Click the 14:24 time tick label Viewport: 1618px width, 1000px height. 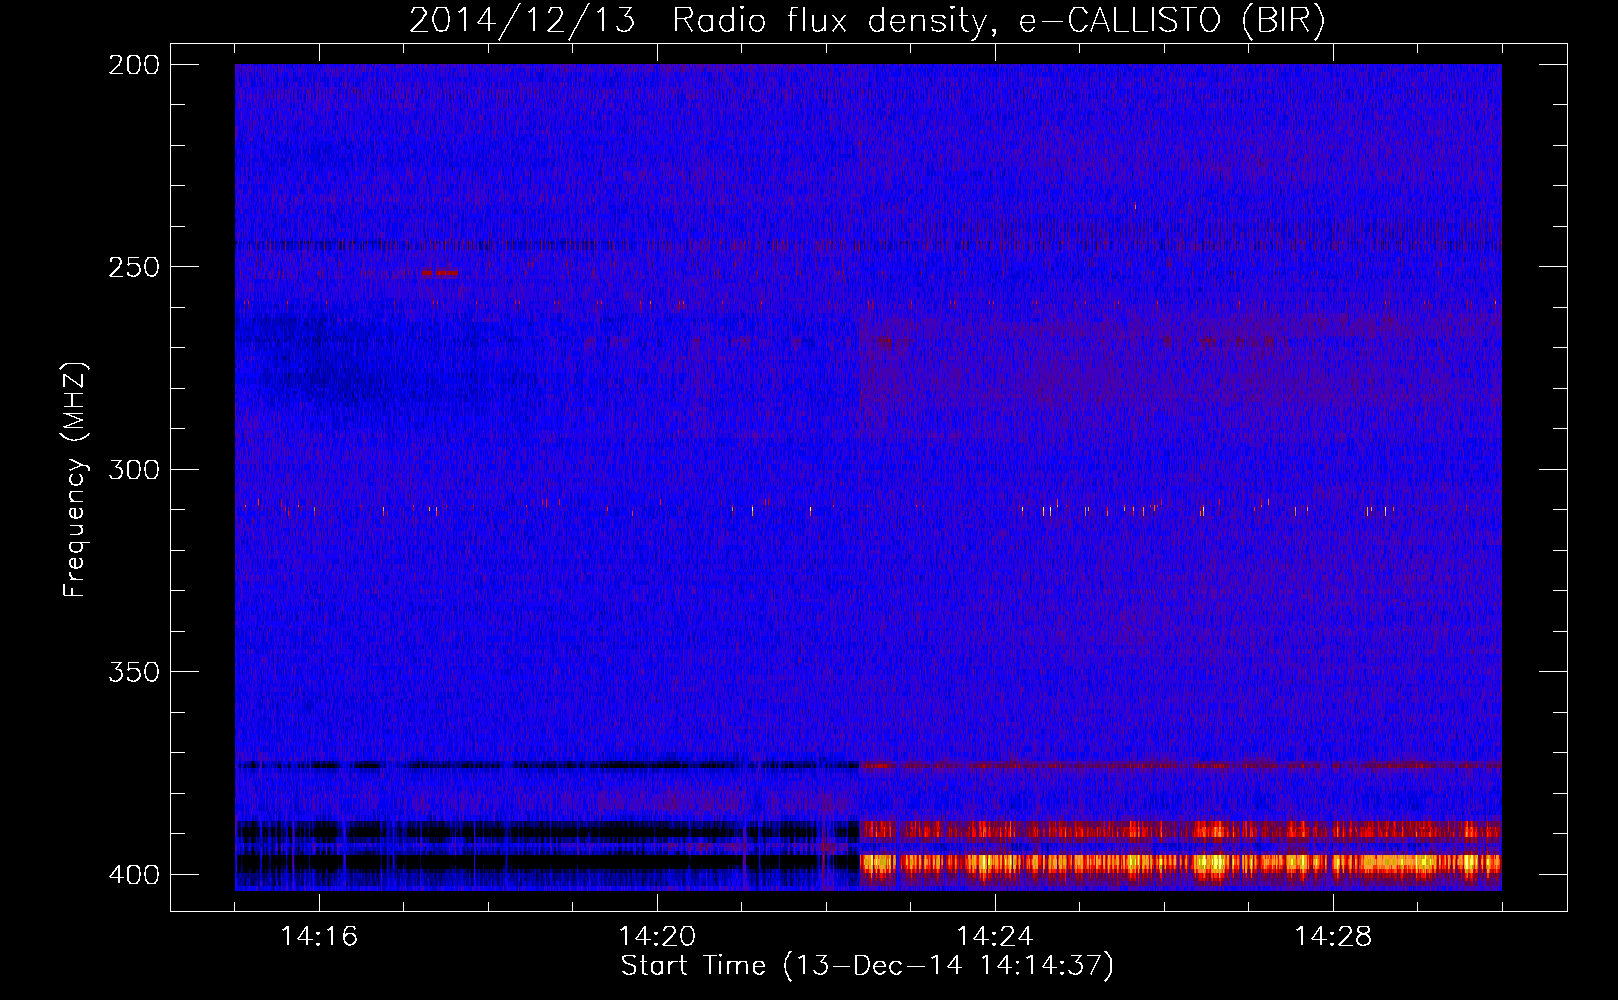coord(995,936)
